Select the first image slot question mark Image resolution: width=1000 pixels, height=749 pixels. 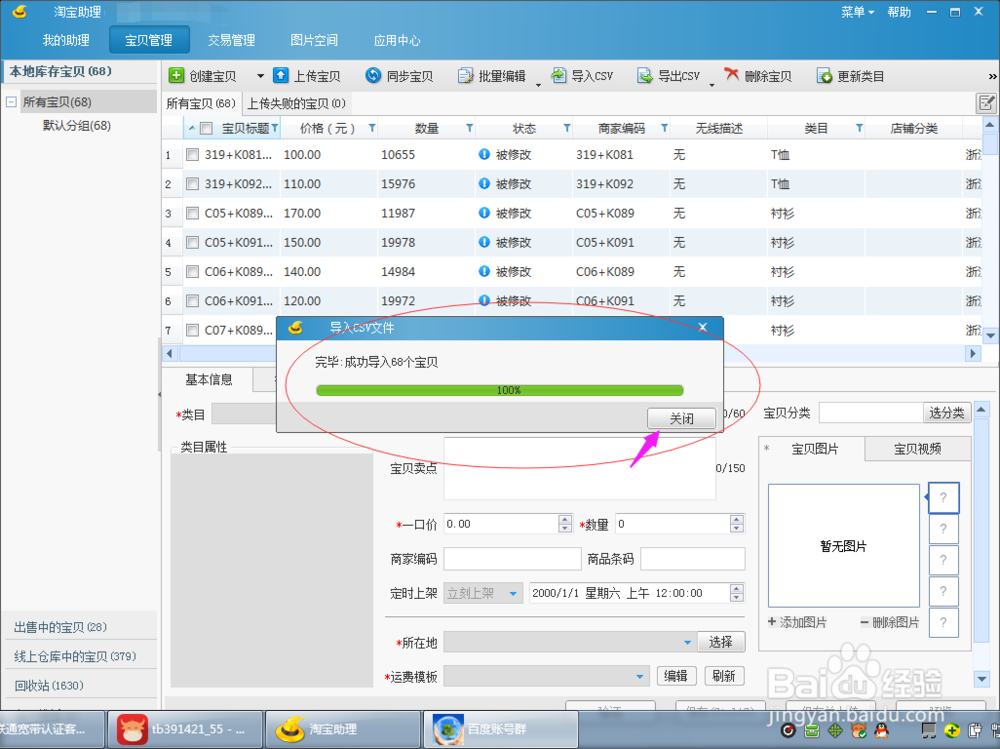pyautogui.click(x=943, y=498)
